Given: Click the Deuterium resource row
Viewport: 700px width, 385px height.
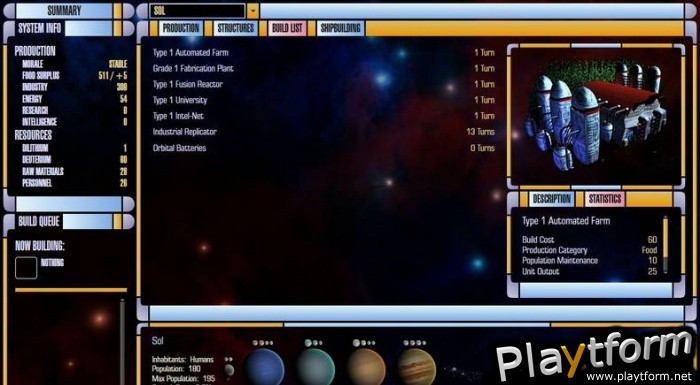Looking at the screenshot, I should coord(75,160).
